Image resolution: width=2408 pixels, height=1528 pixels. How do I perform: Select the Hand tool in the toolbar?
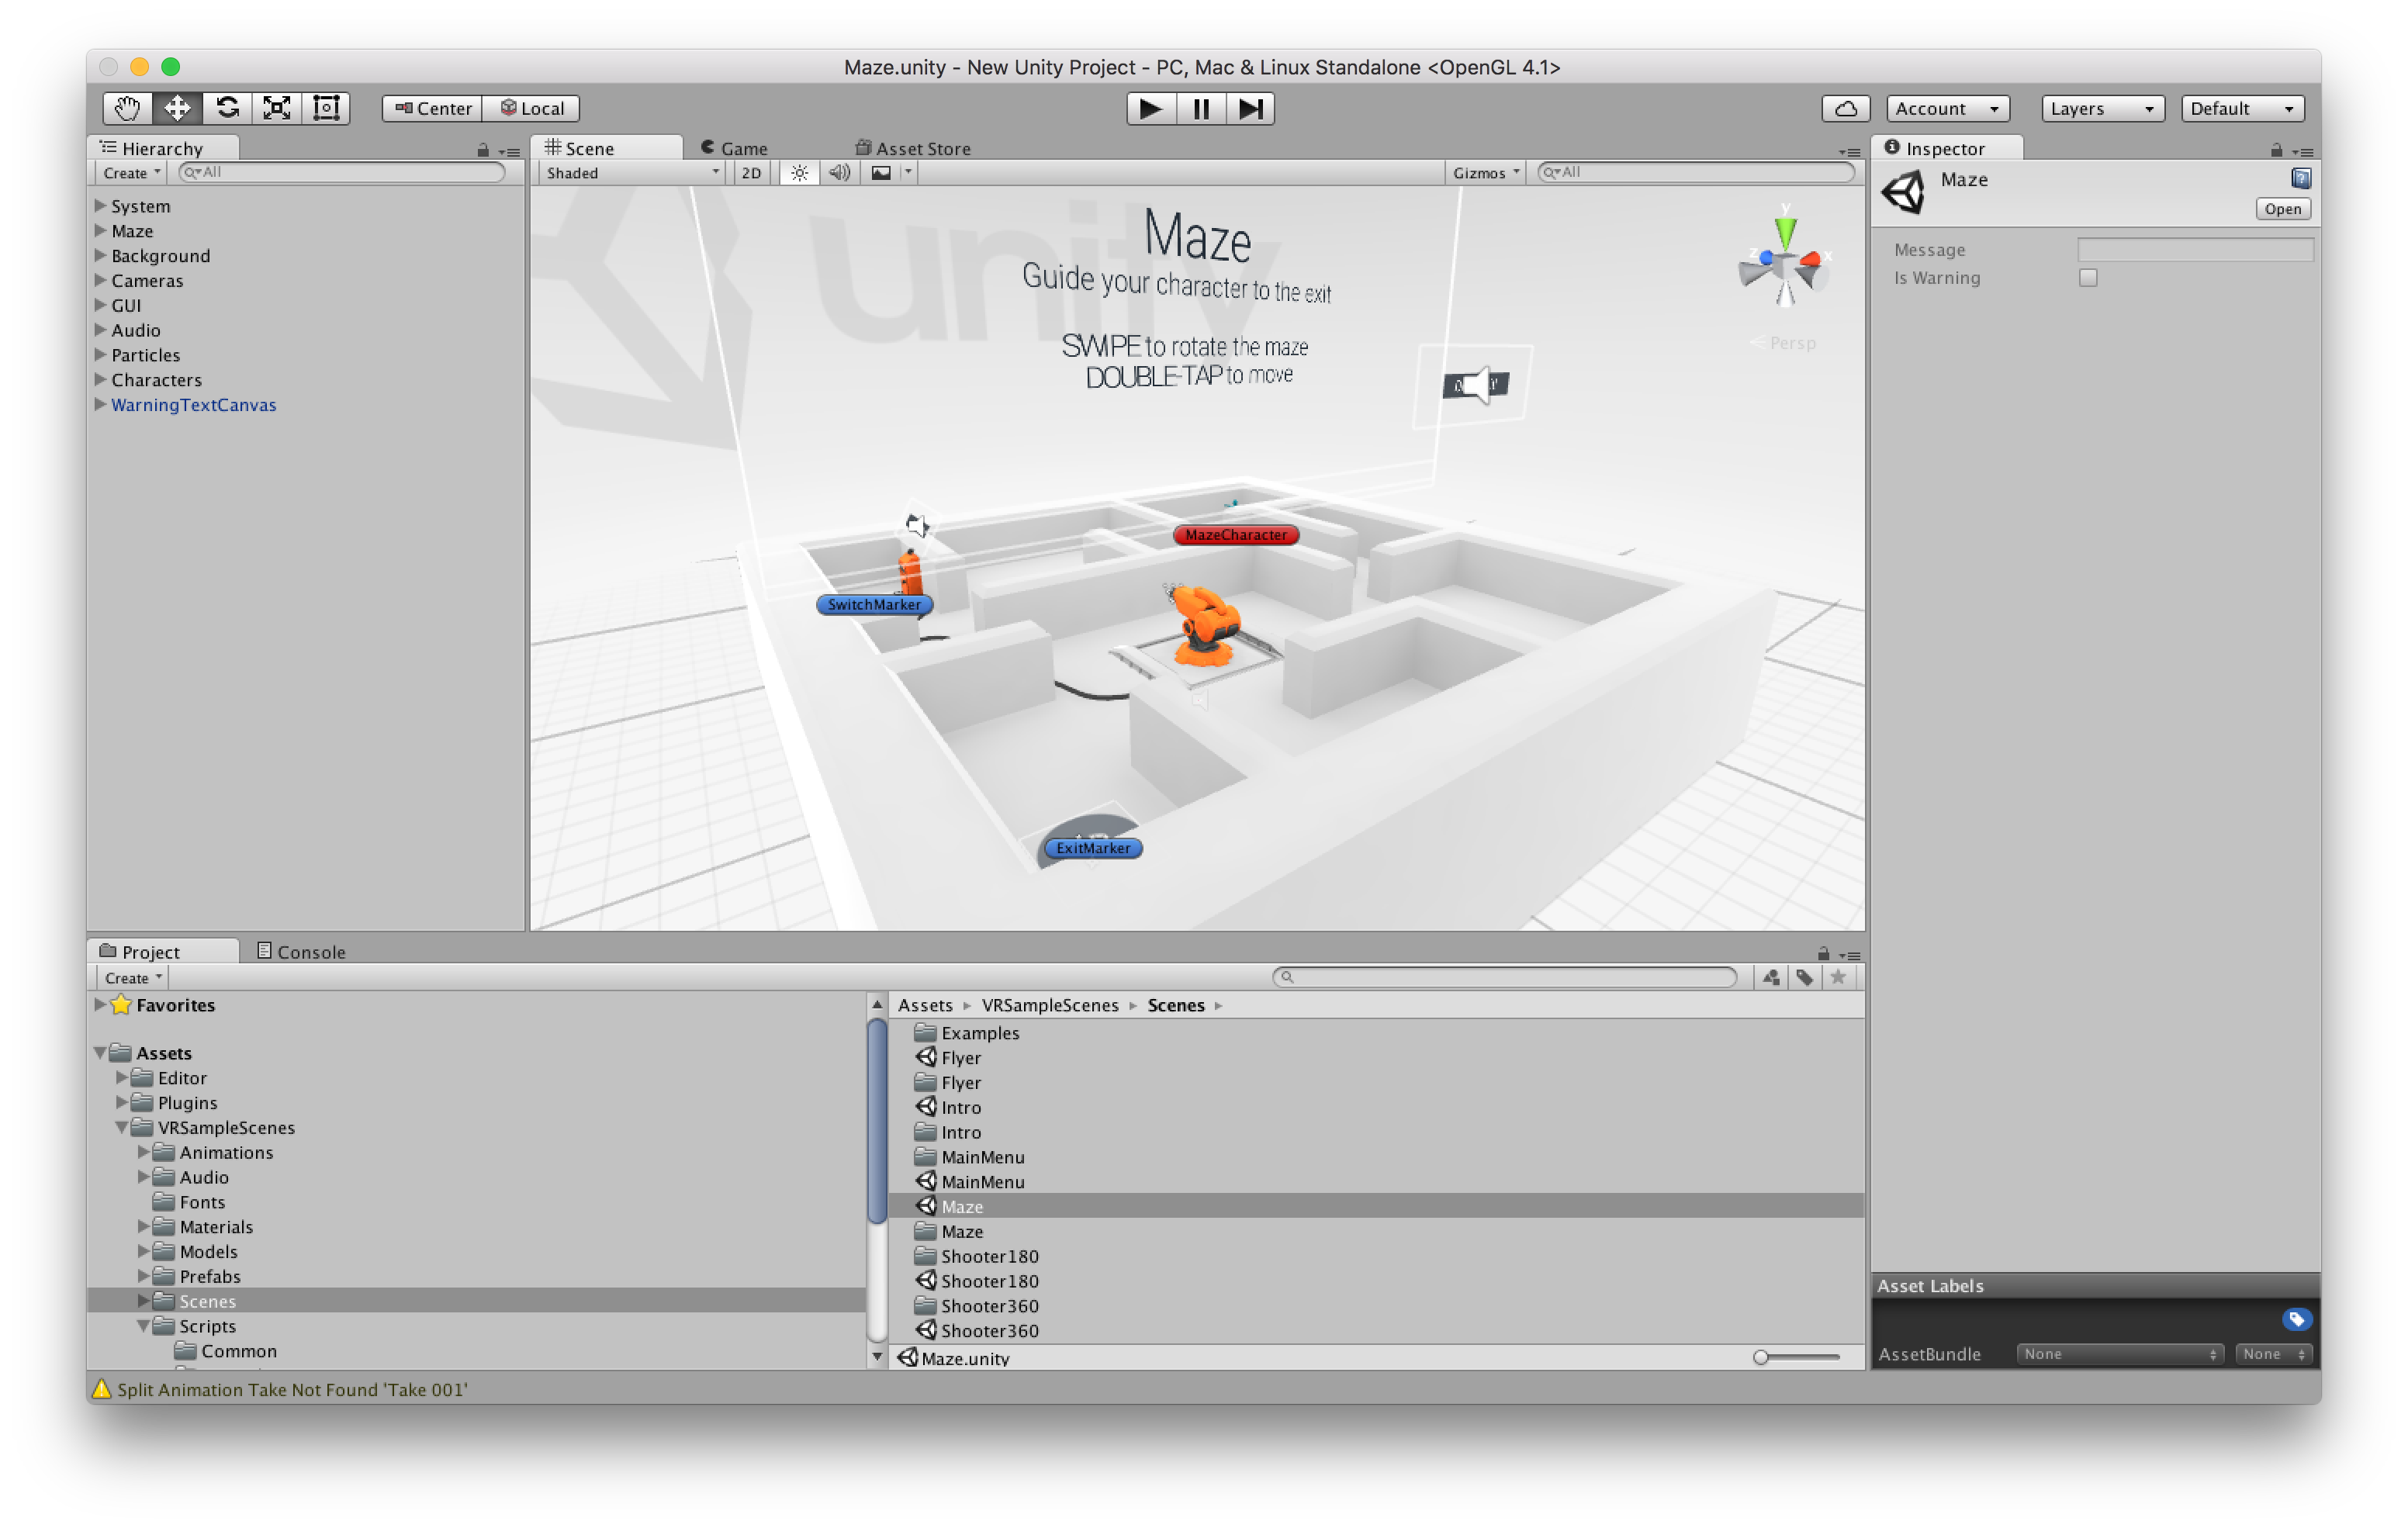pyautogui.click(x=128, y=108)
